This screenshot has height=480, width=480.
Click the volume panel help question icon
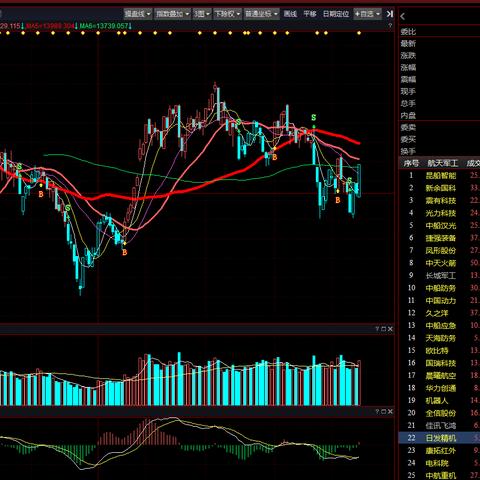tap(377, 329)
